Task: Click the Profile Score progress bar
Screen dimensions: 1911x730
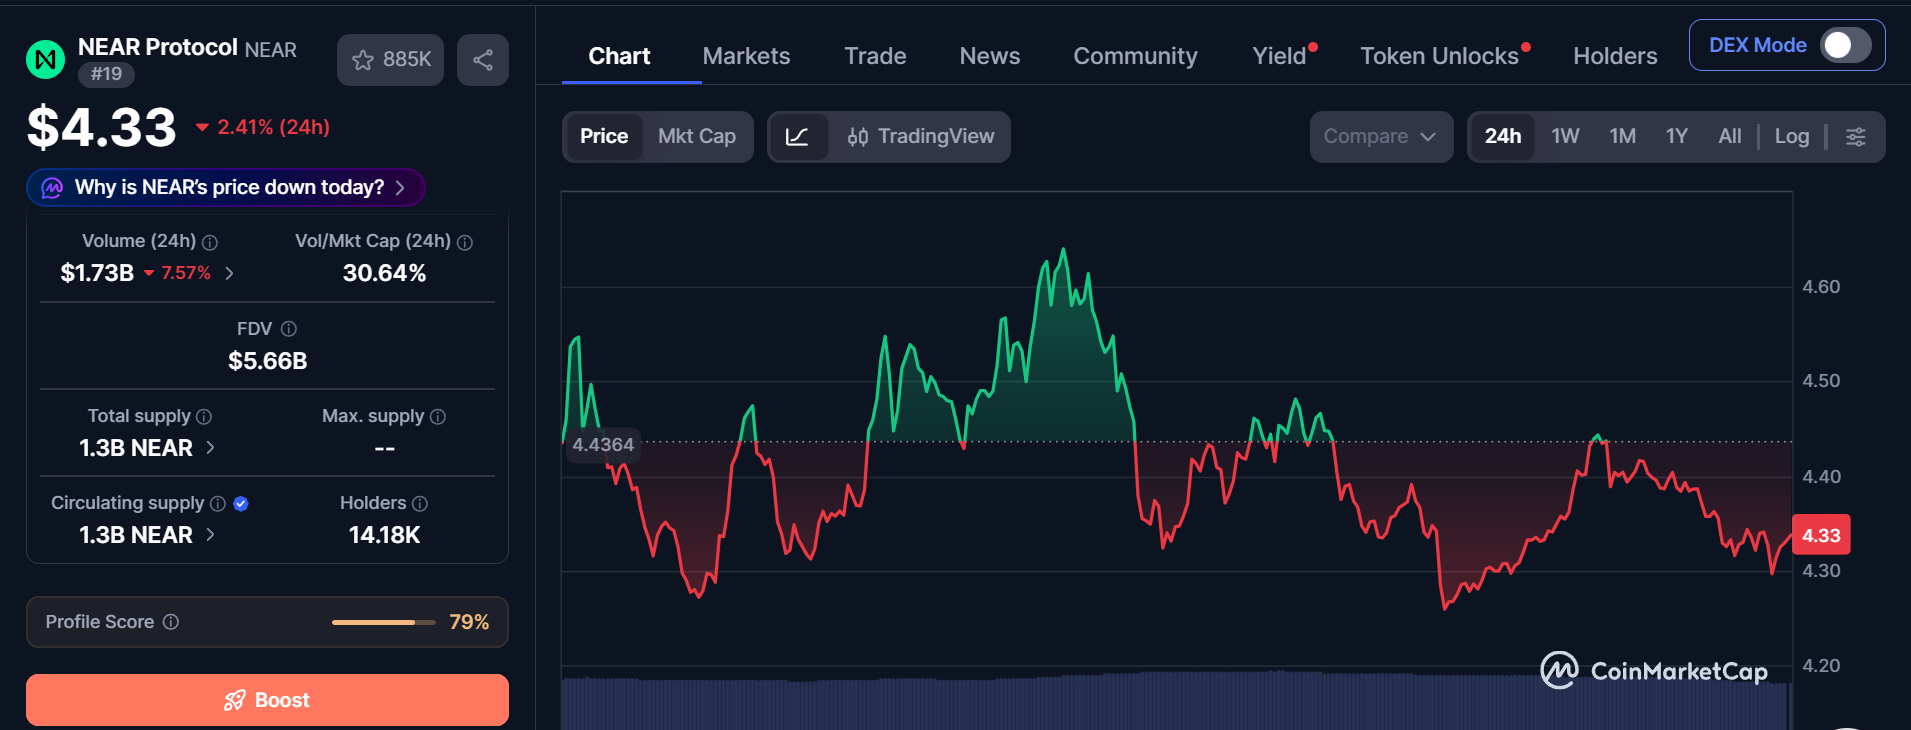Action: pos(384,622)
